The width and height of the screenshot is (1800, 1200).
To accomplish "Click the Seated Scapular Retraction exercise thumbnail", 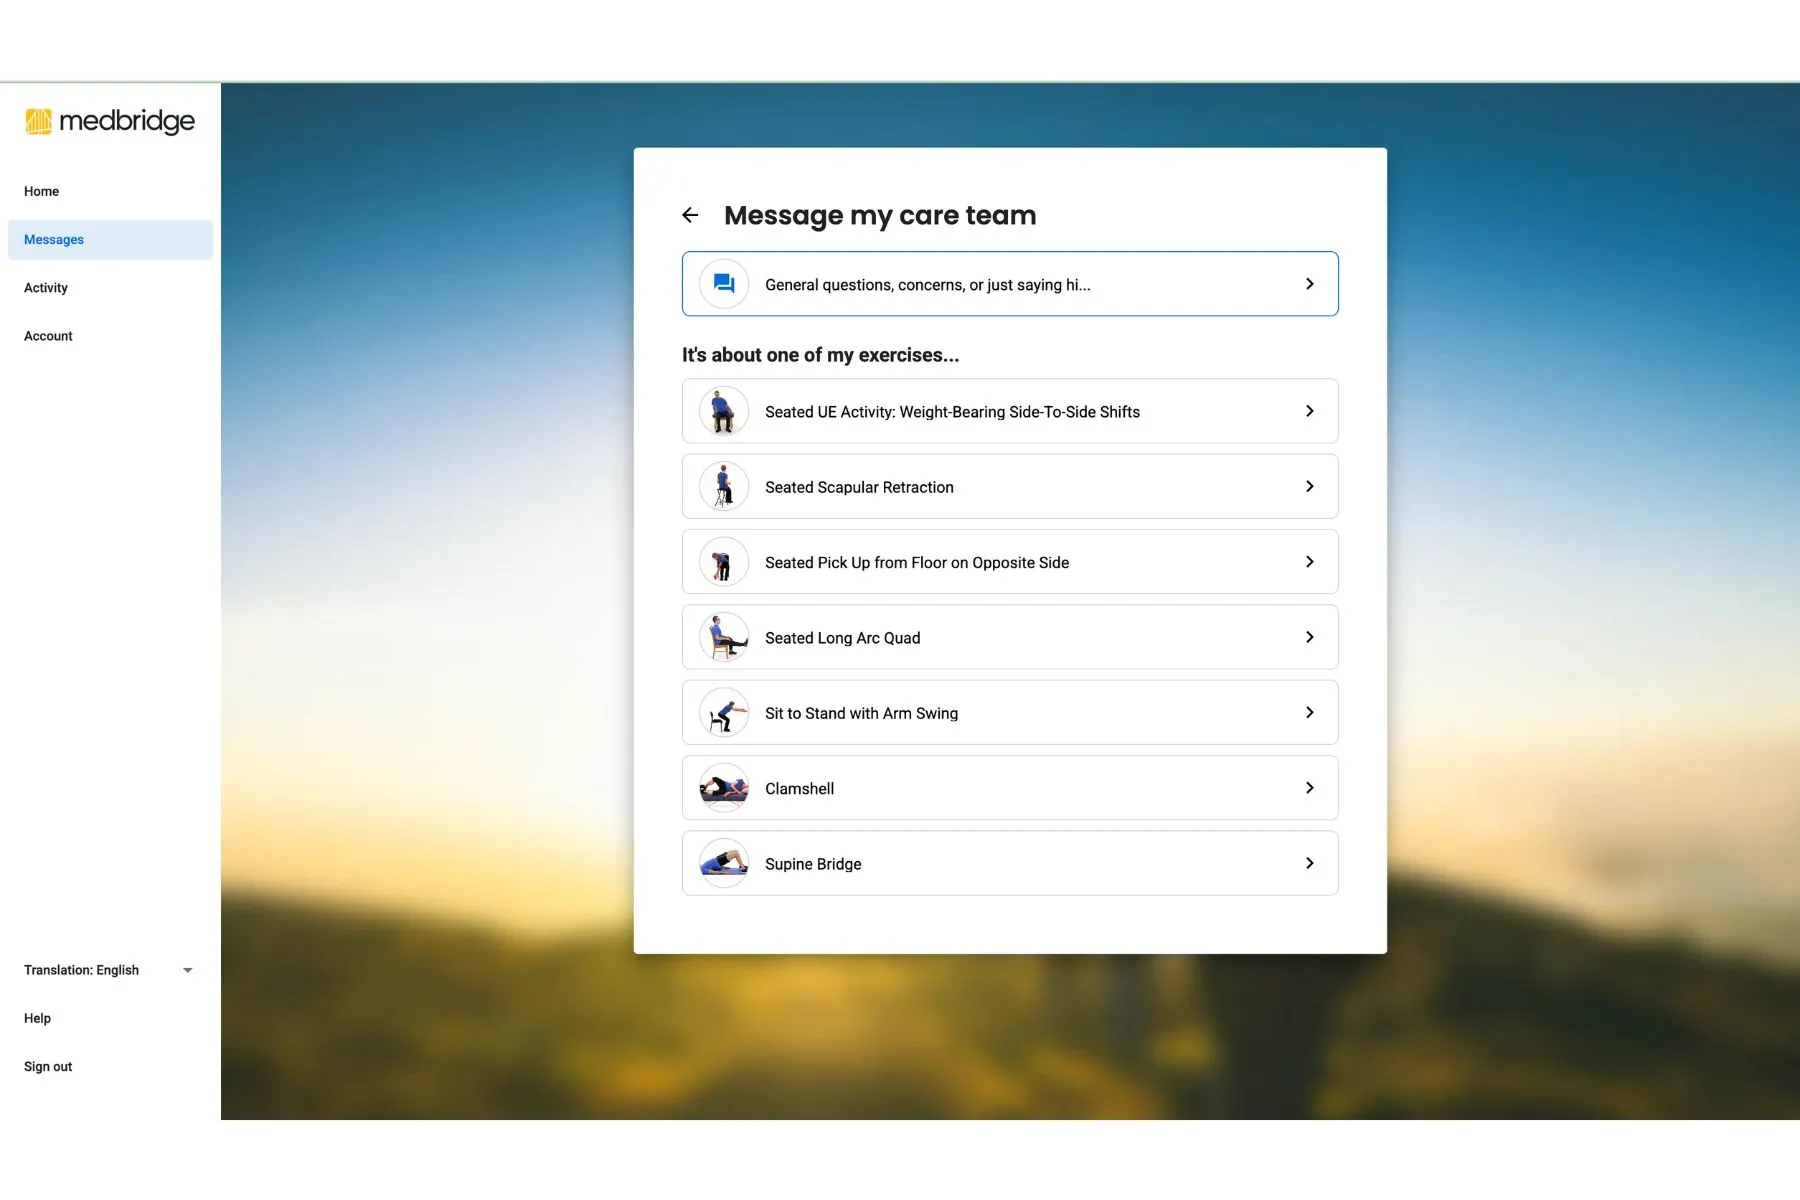I will [724, 487].
